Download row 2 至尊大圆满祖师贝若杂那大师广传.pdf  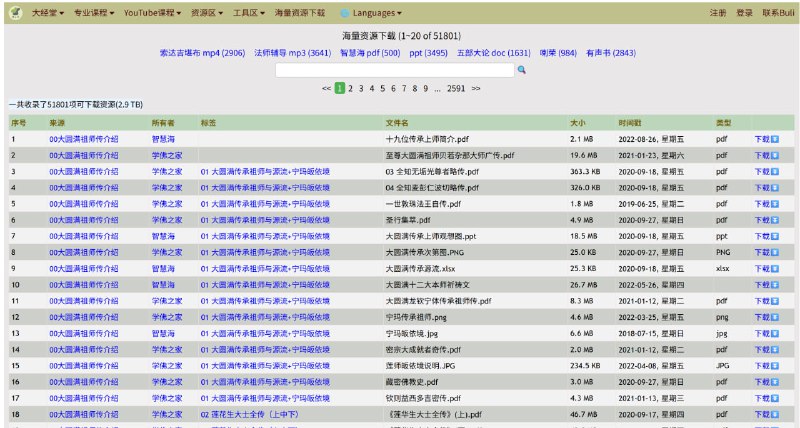766,156
